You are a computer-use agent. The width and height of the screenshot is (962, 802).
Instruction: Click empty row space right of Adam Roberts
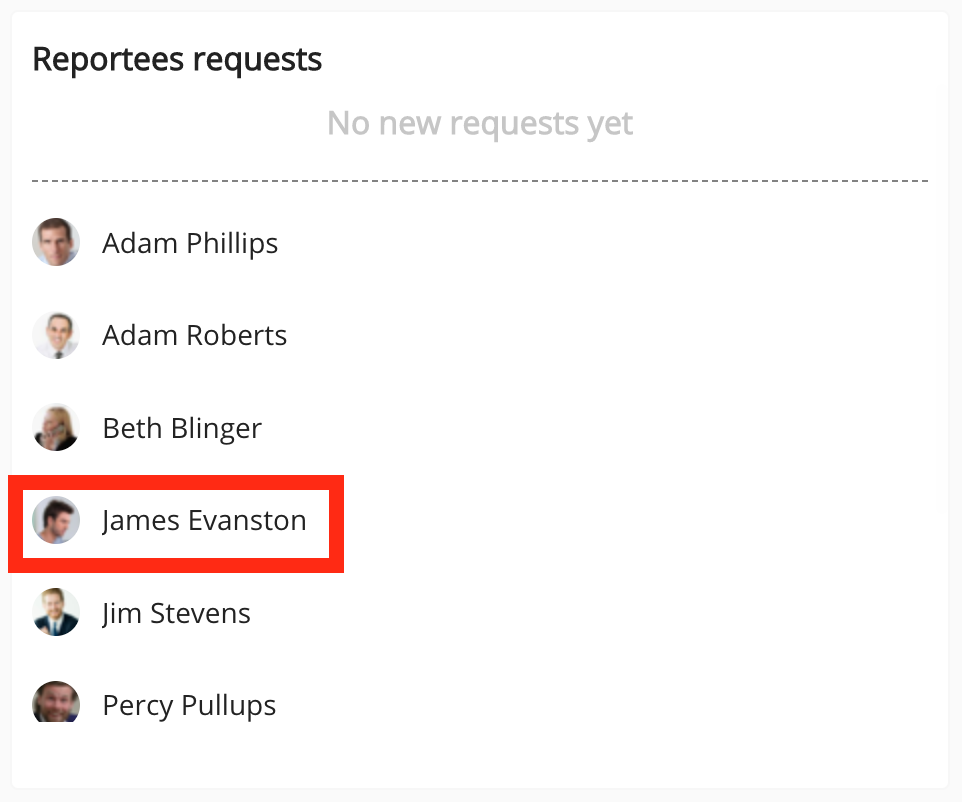click(x=600, y=335)
